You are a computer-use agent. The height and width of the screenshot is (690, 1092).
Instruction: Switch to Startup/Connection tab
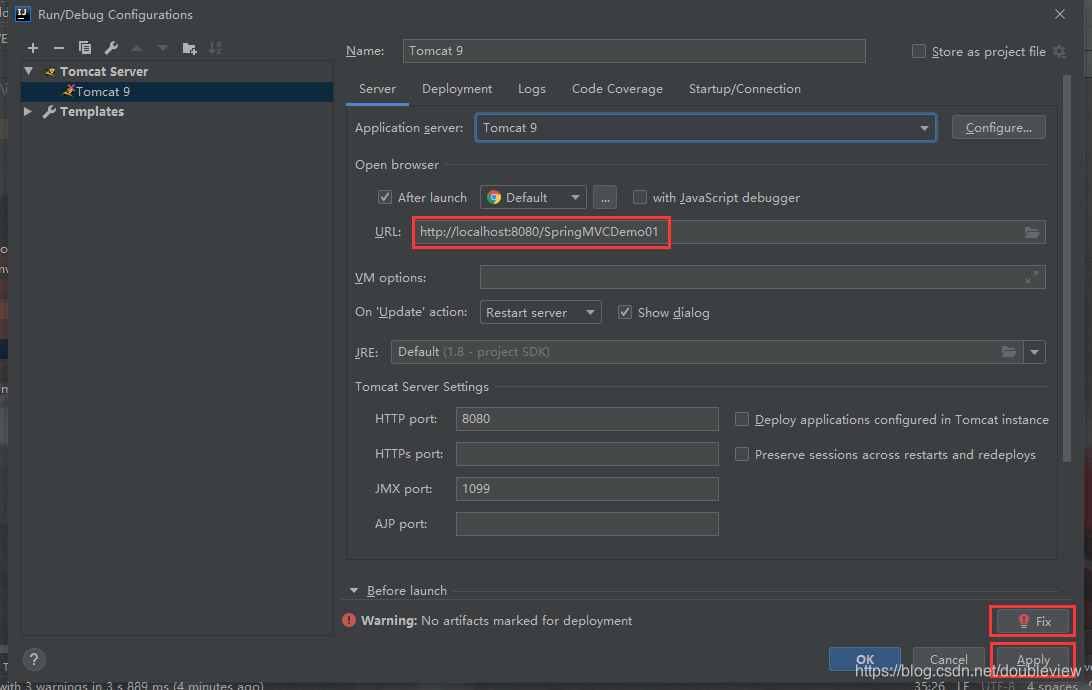(744, 89)
